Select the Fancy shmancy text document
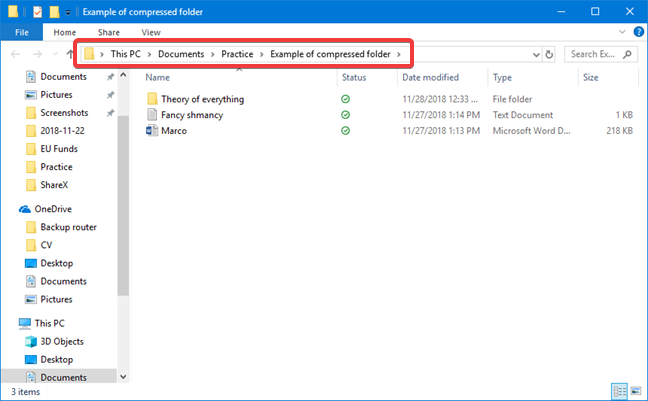 [x=192, y=115]
